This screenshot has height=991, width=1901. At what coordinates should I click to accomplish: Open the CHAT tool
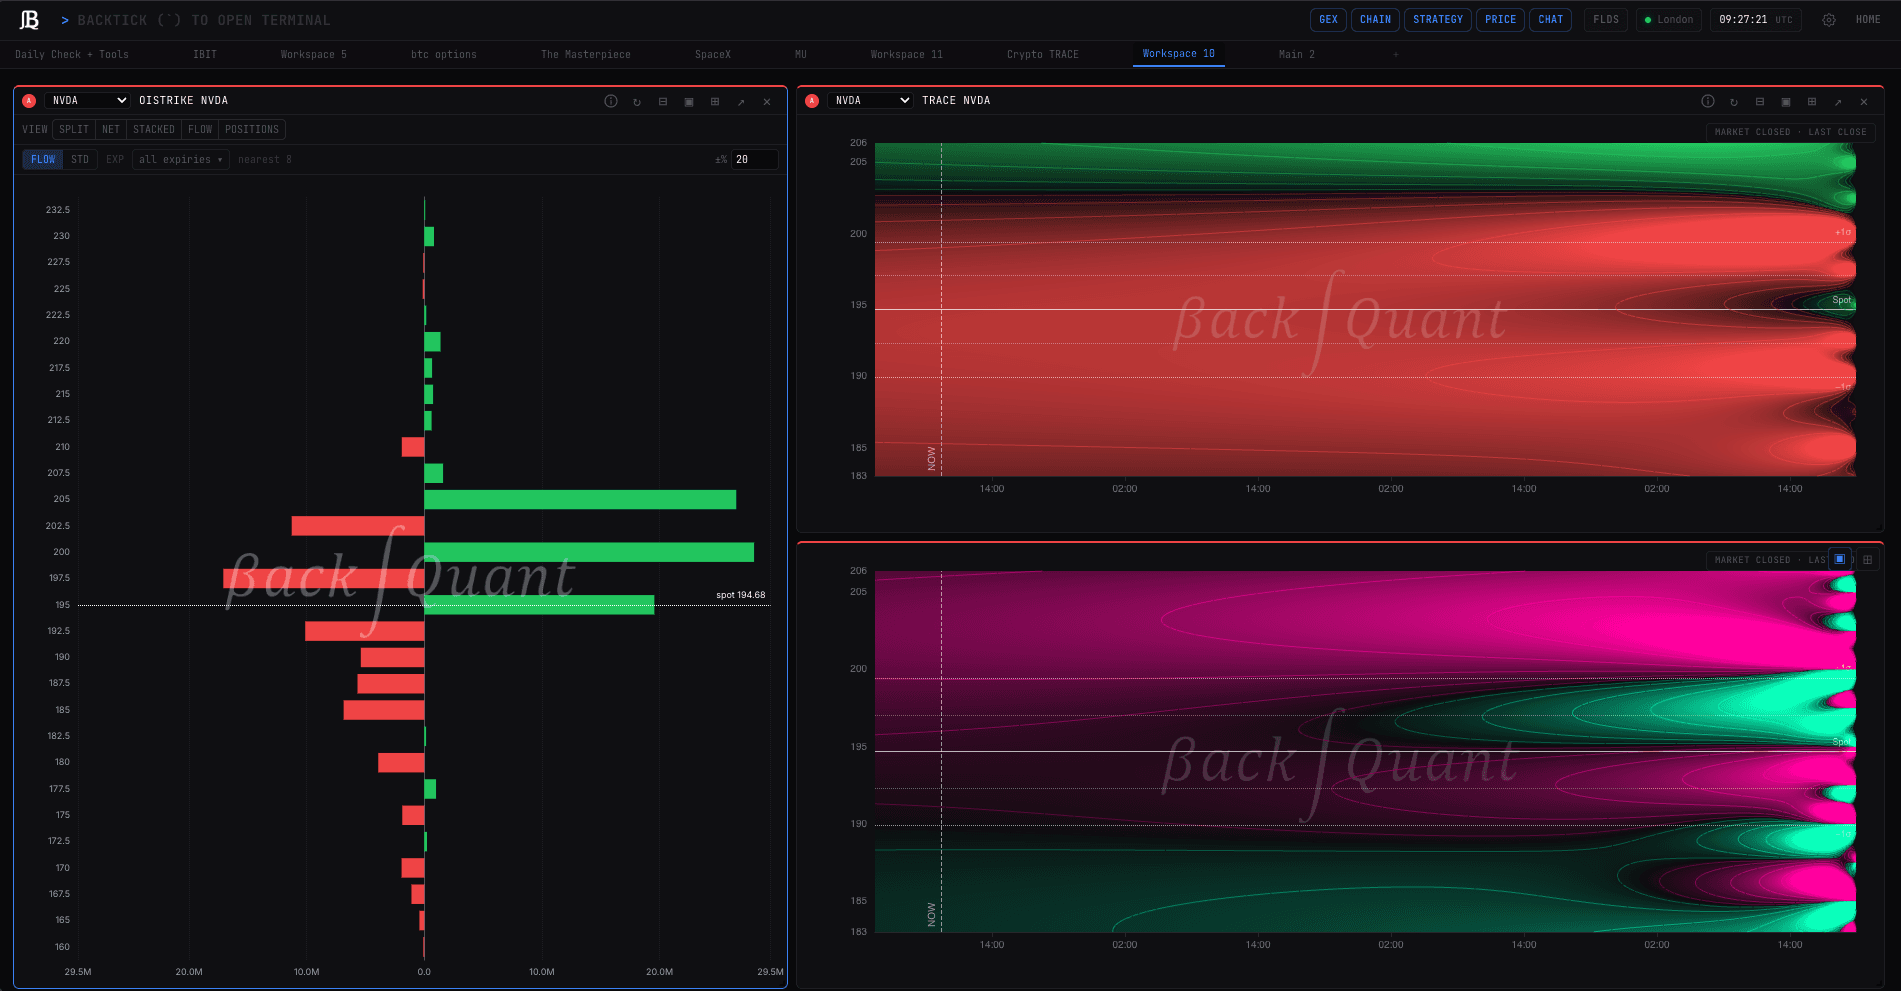coord(1551,20)
